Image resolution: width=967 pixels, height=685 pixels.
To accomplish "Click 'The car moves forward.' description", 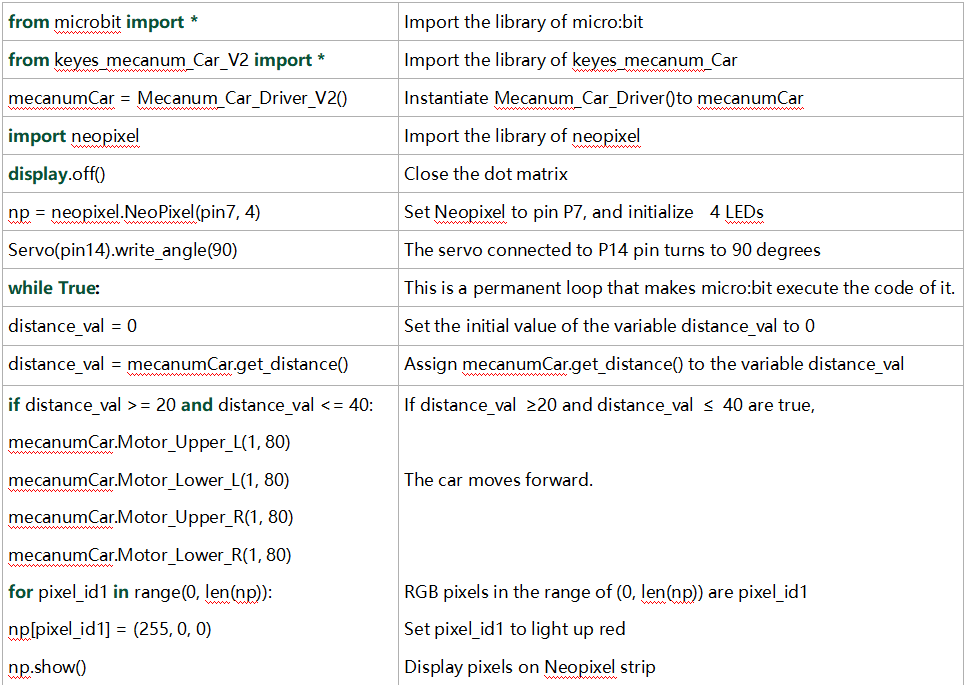I will (498, 480).
